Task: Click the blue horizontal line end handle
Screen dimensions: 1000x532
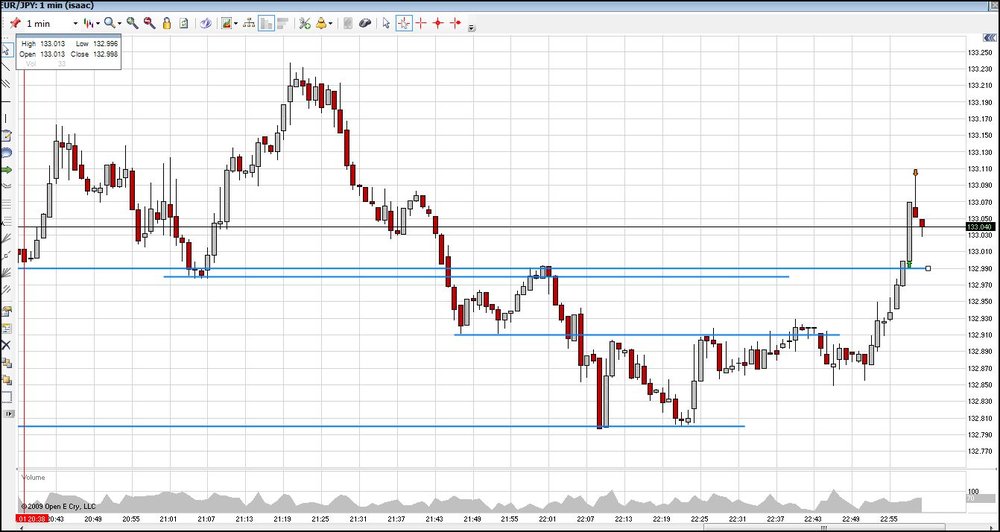Action: click(928, 269)
